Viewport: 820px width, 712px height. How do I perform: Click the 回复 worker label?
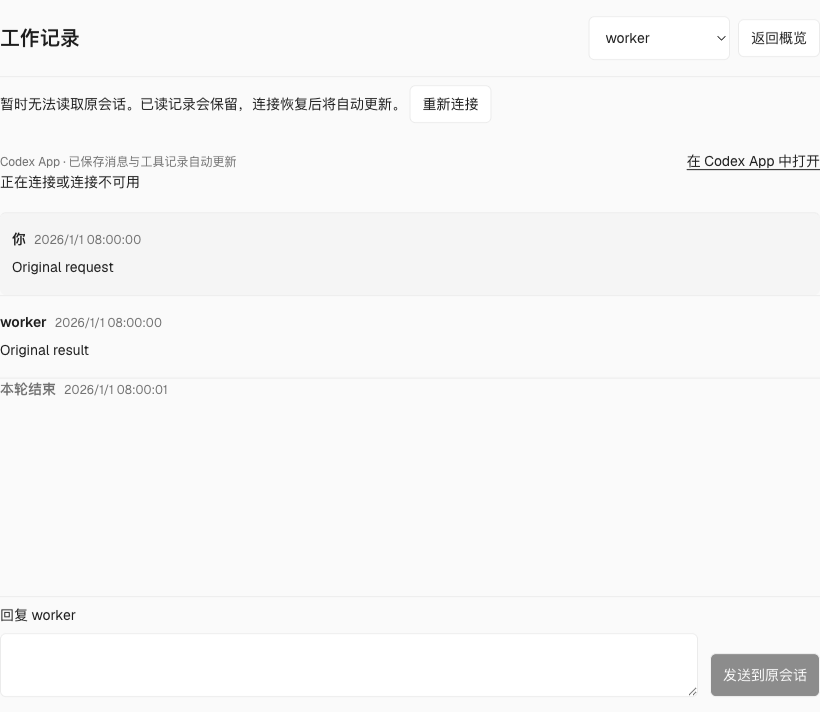click(x=38, y=615)
